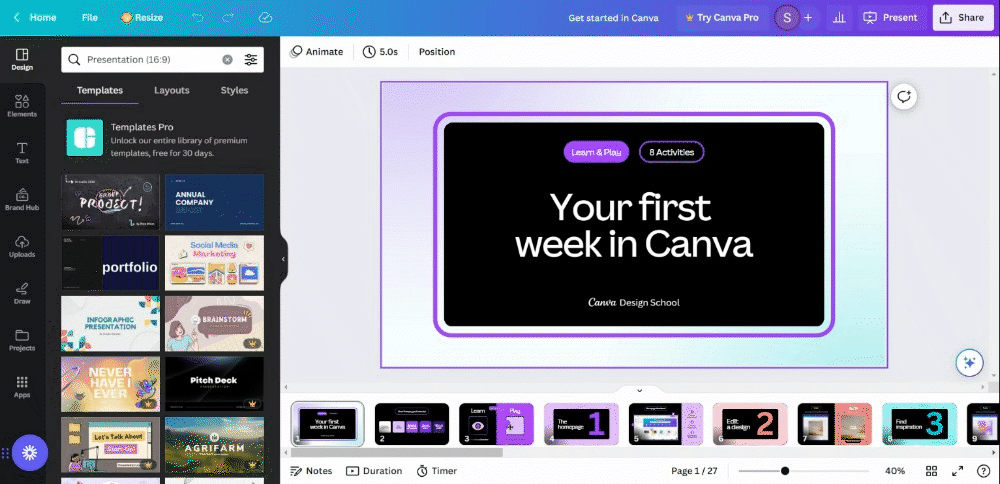Open Position settings
Image resolution: width=1000 pixels, height=484 pixels.
coord(437,52)
